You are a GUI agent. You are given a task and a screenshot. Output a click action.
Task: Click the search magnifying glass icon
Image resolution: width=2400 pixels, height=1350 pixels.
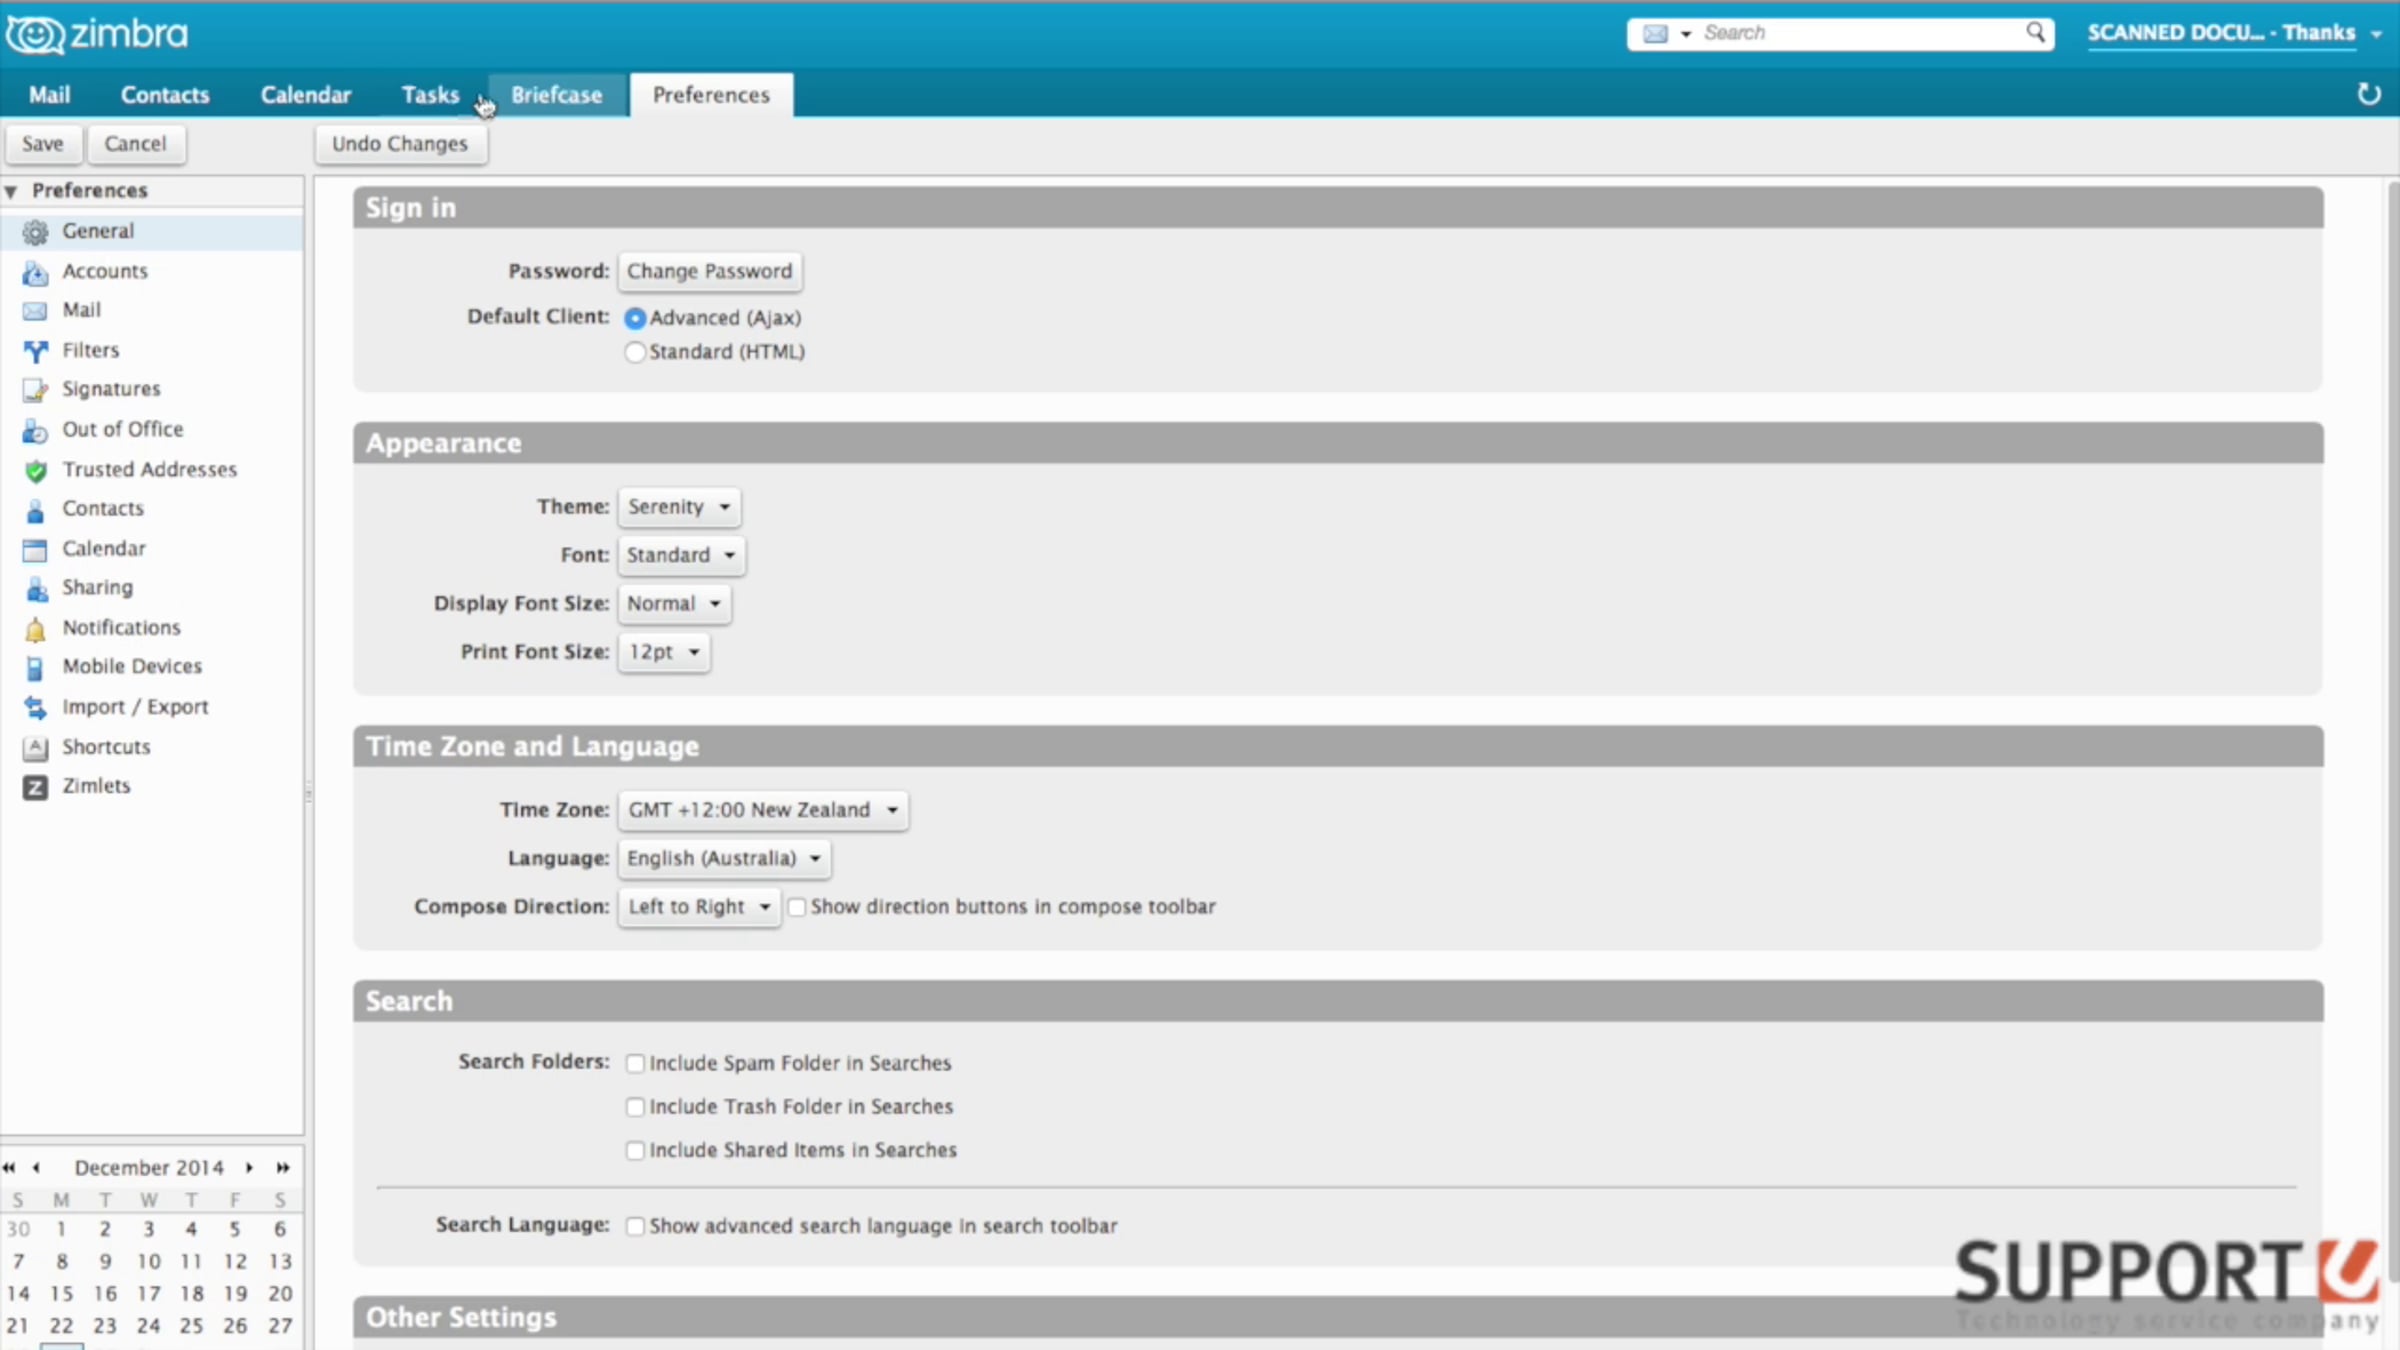click(2035, 33)
